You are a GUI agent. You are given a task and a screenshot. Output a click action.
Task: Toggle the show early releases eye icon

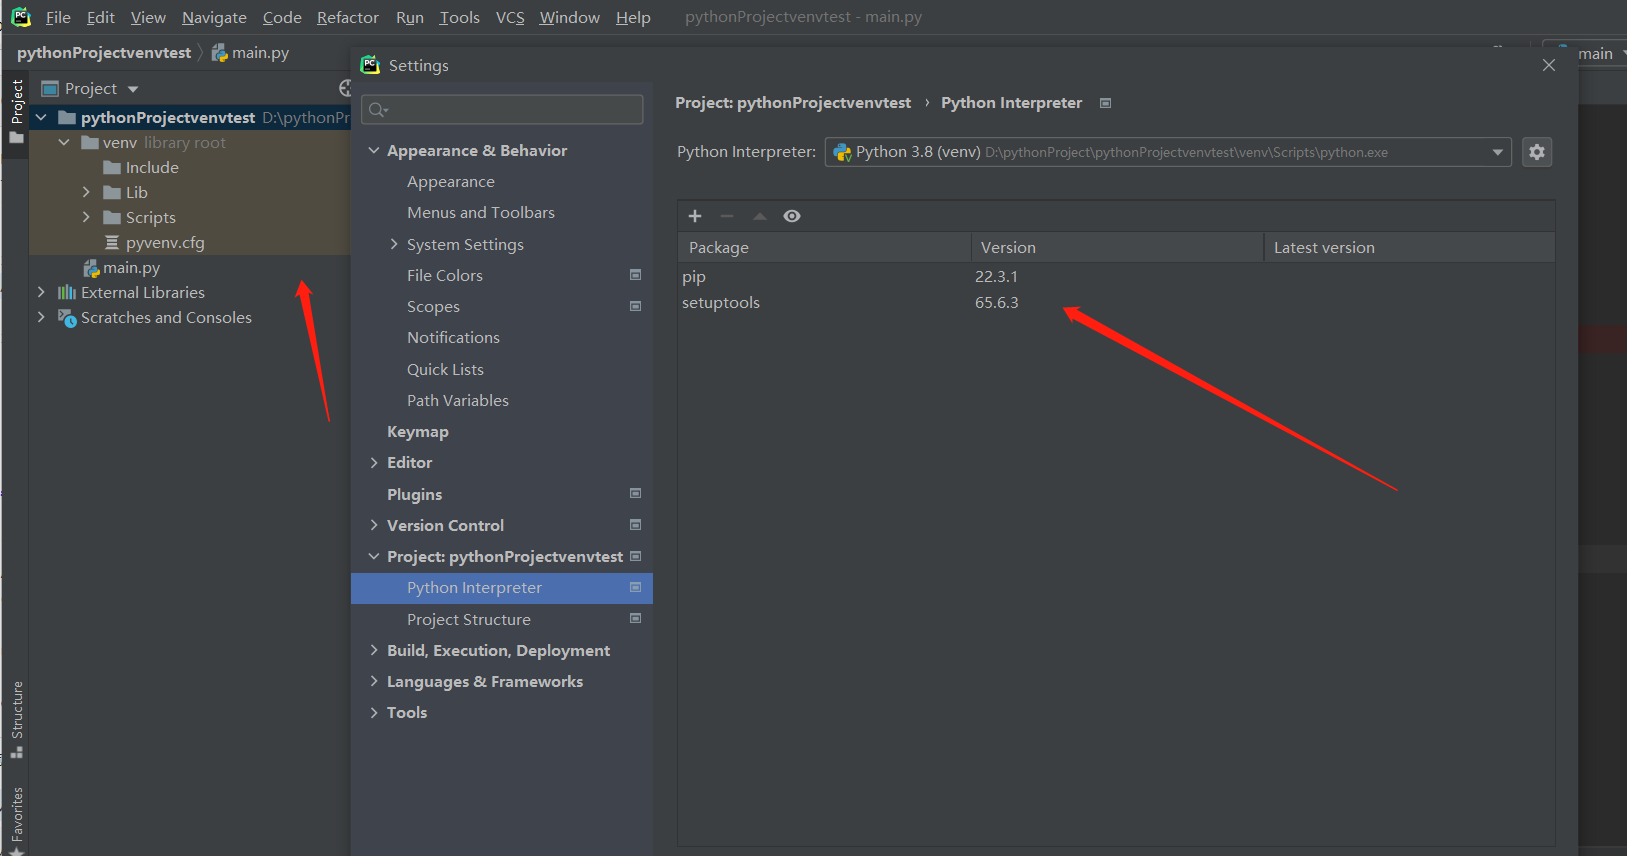tap(792, 216)
